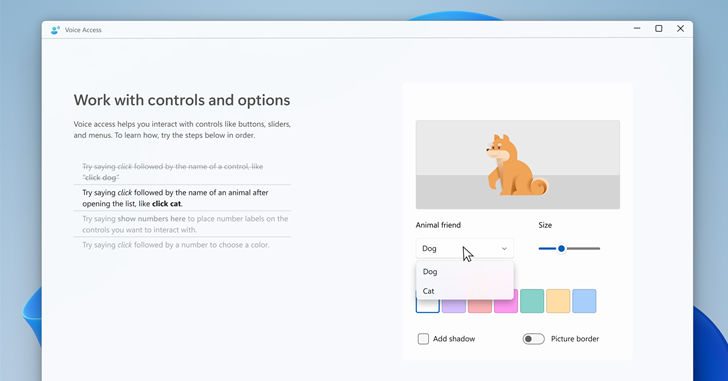
Task: Choose the white color swatch with blue outline
Action: pyautogui.click(x=428, y=306)
